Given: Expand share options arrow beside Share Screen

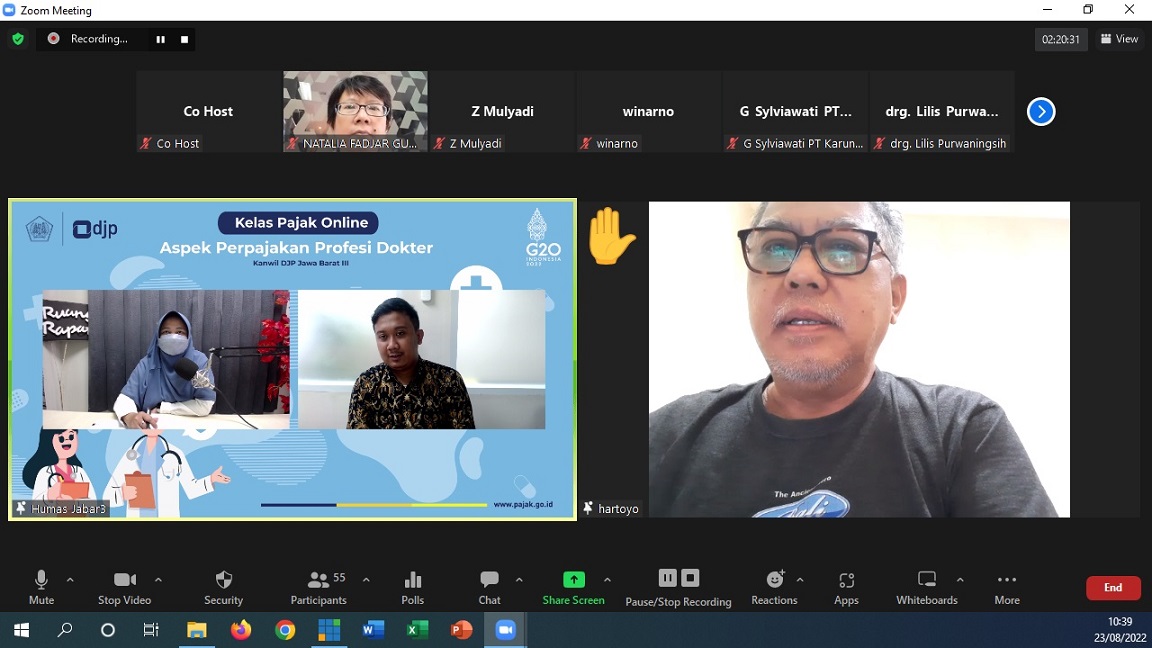Looking at the screenshot, I should pyautogui.click(x=607, y=580).
